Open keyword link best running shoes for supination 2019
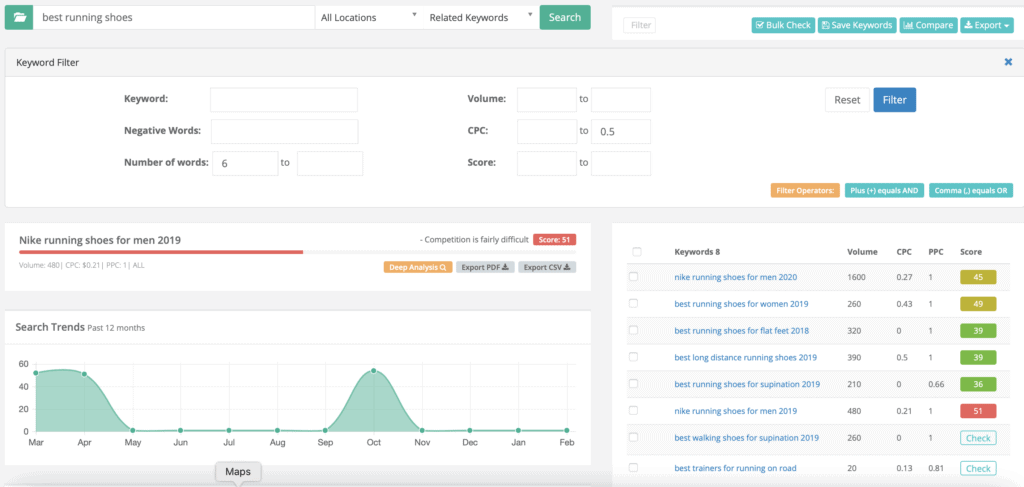 (746, 384)
